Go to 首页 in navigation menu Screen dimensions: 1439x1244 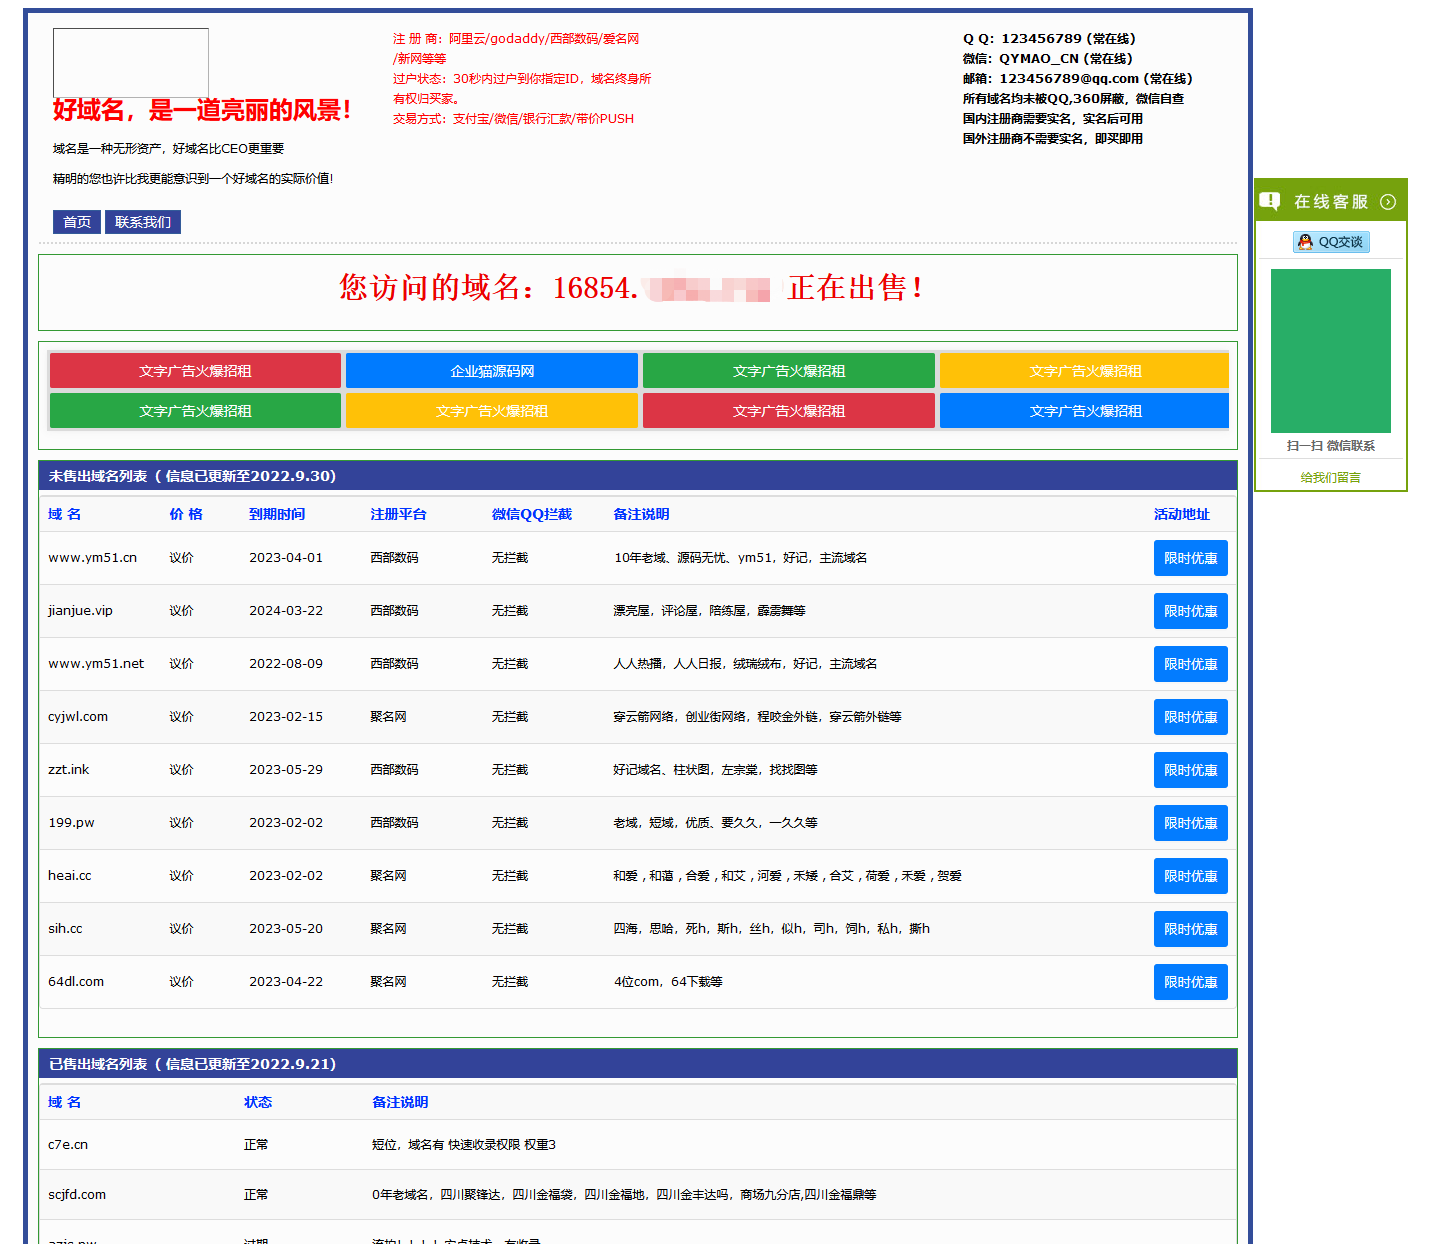[x=77, y=222]
